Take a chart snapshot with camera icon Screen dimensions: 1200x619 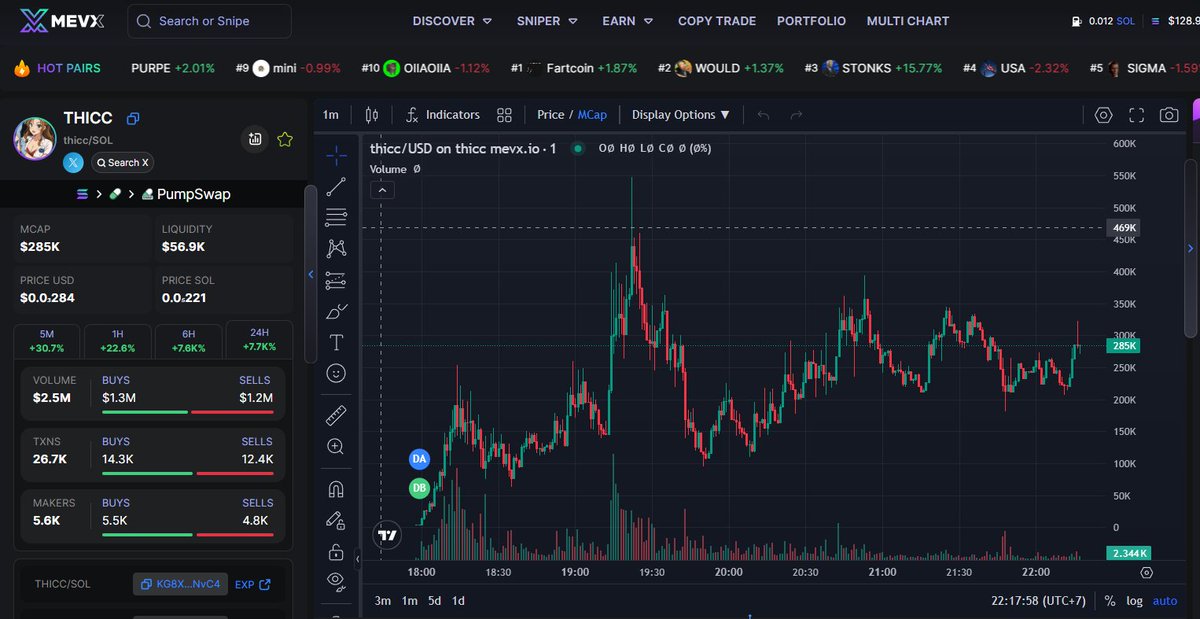point(1169,115)
